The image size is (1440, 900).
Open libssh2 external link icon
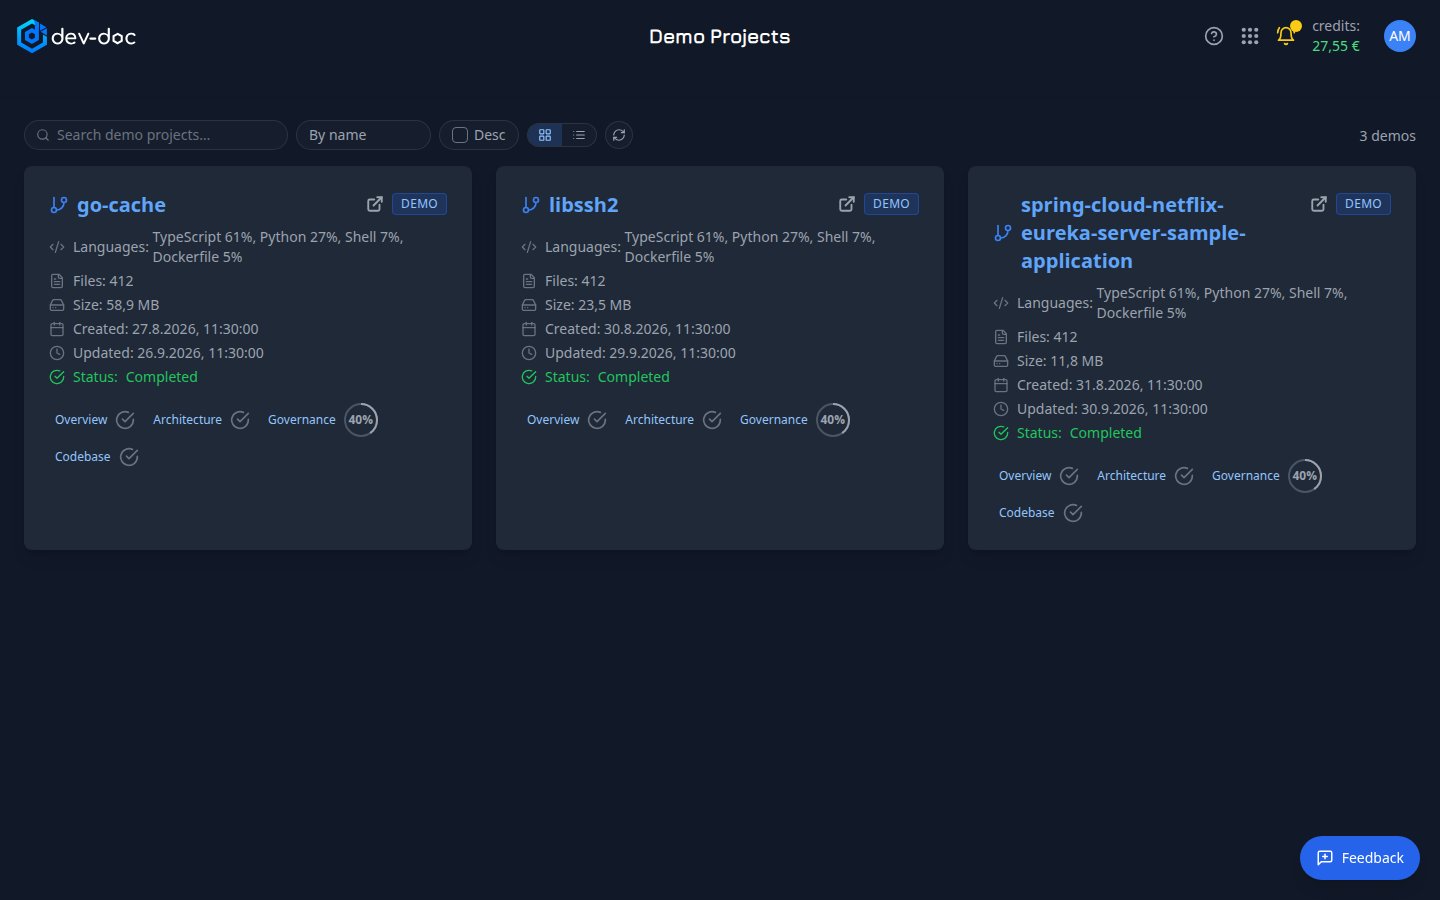click(847, 204)
